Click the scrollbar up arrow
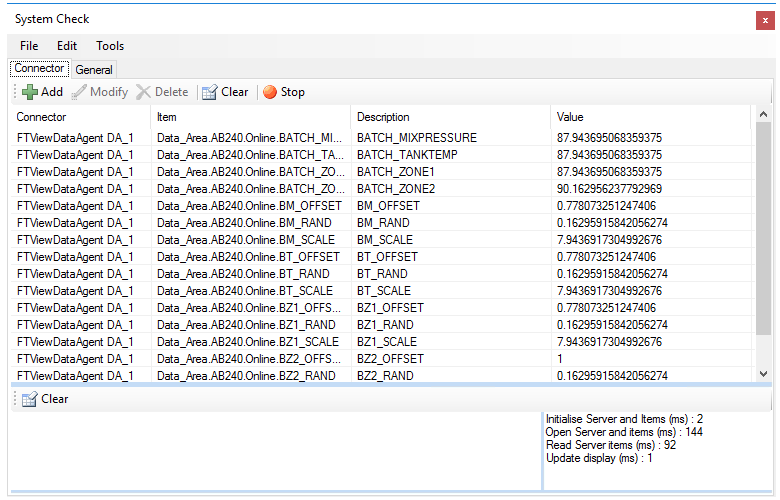Viewport: 780px width, 500px height. 764,114
